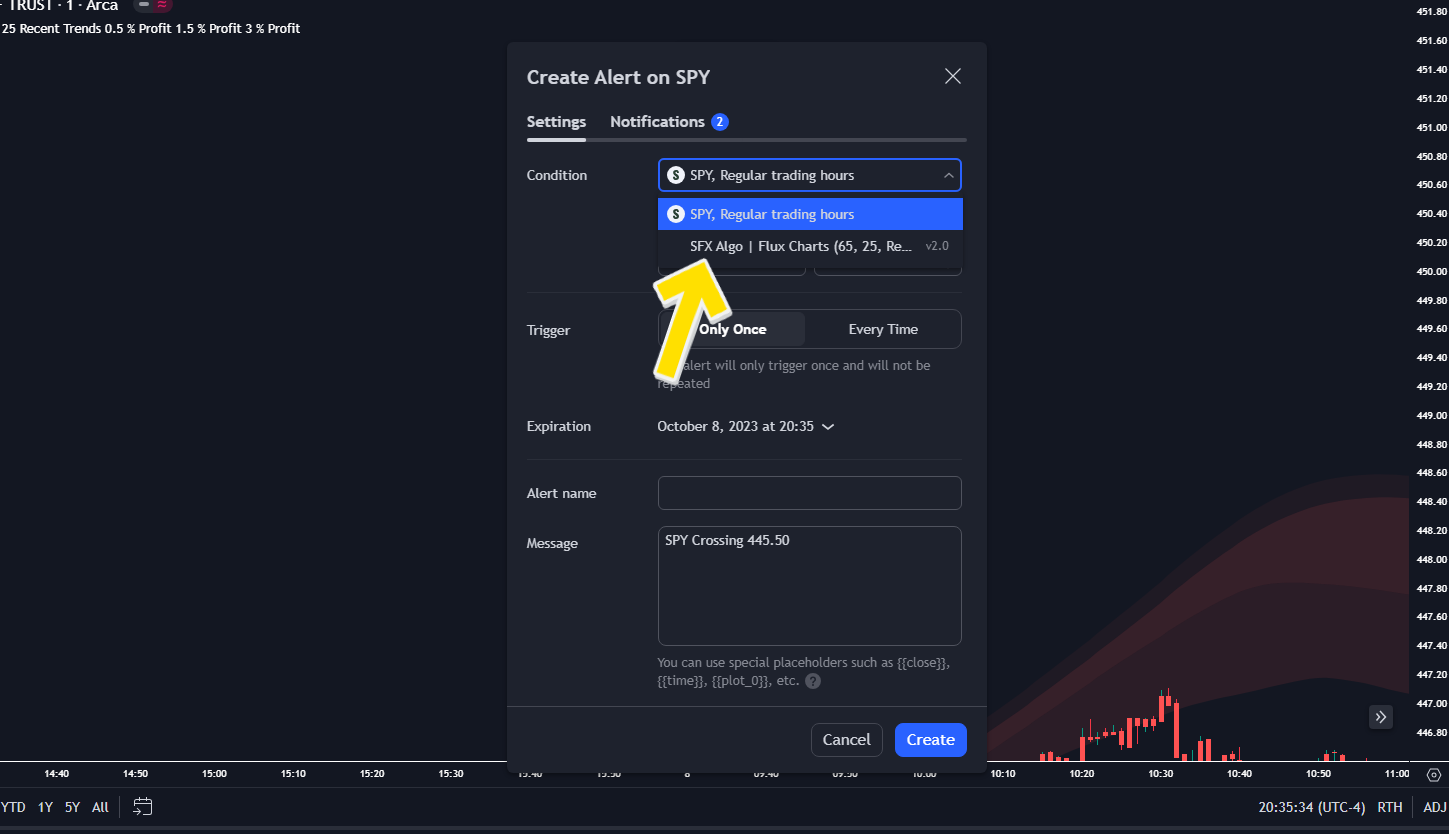Open placeholders help question mark icon

pos(813,681)
